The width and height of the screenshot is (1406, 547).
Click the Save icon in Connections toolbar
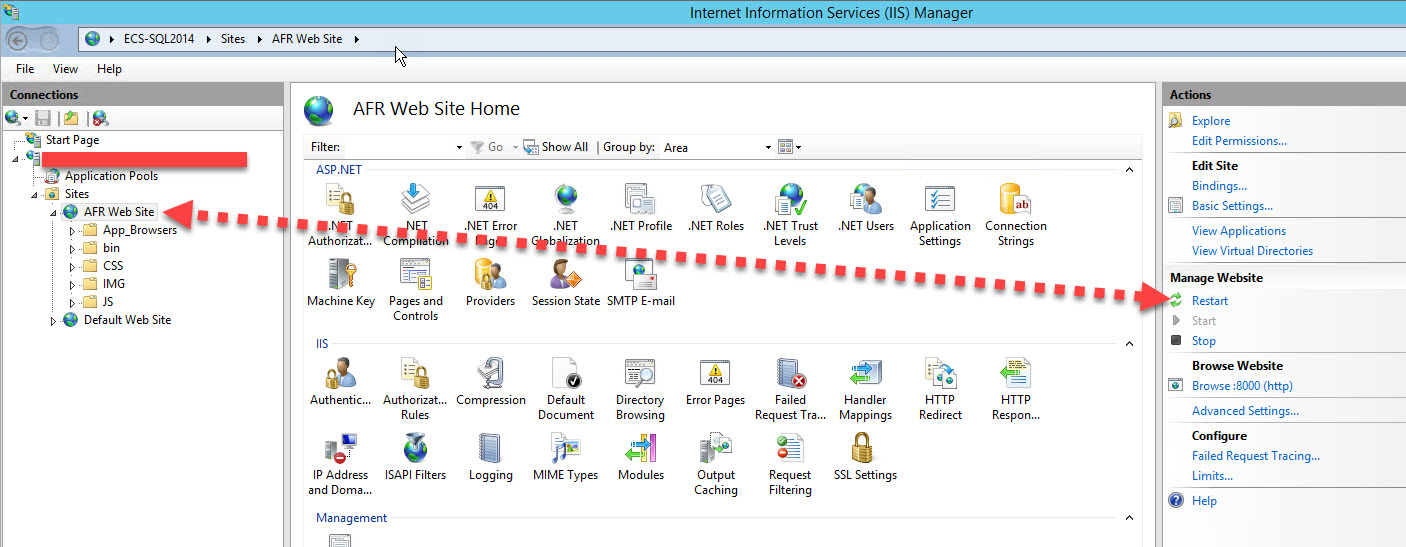pyautogui.click(x=43, y=118)
